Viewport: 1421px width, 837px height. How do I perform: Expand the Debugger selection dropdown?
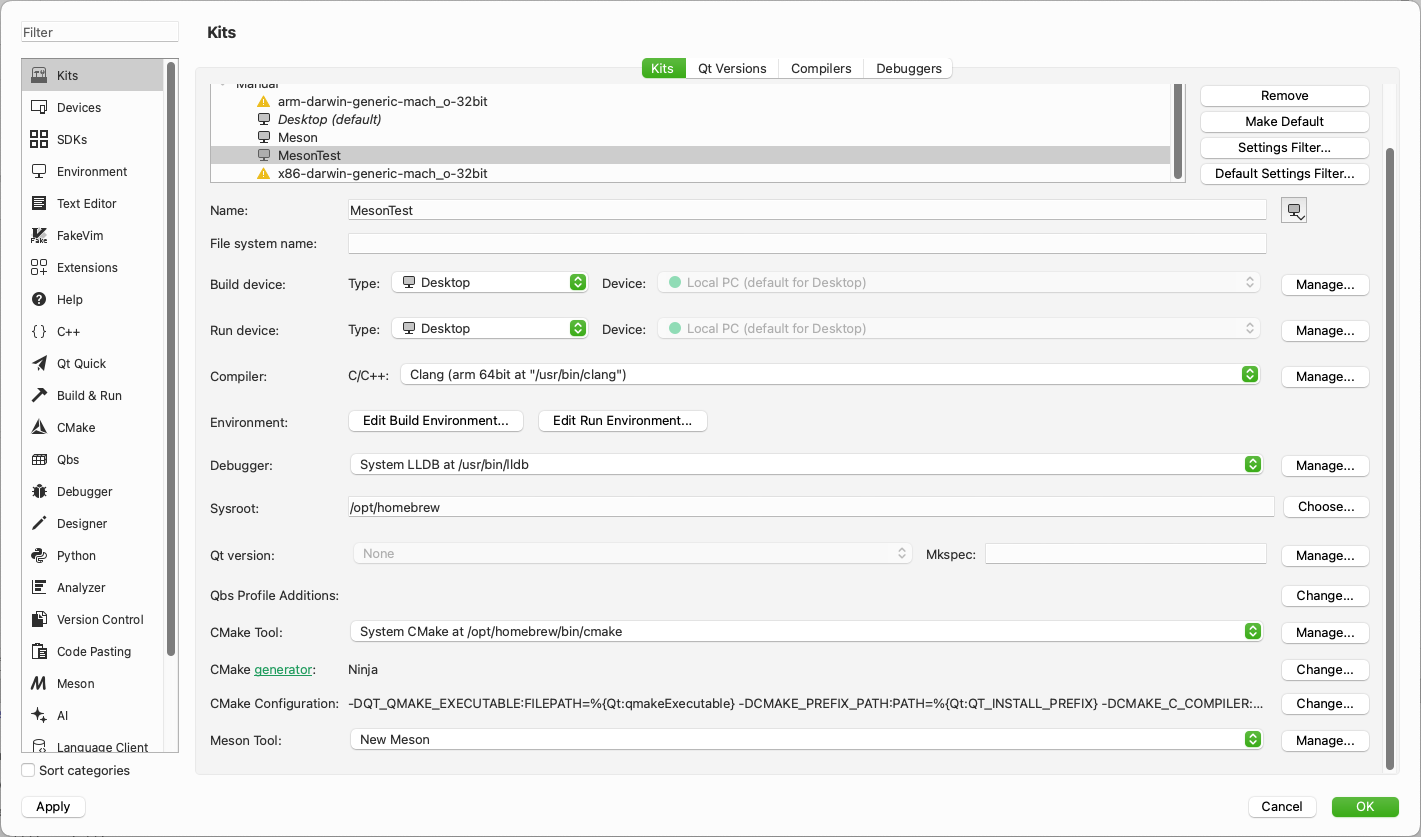804,465
